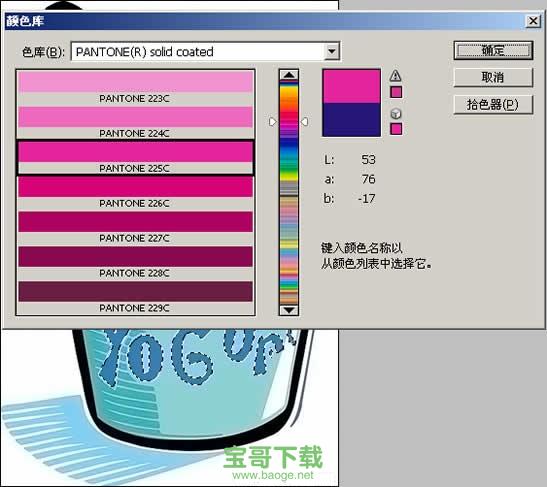547x487 pixels.
Task: Close the color library dialog with X
Action: (533, 21)
